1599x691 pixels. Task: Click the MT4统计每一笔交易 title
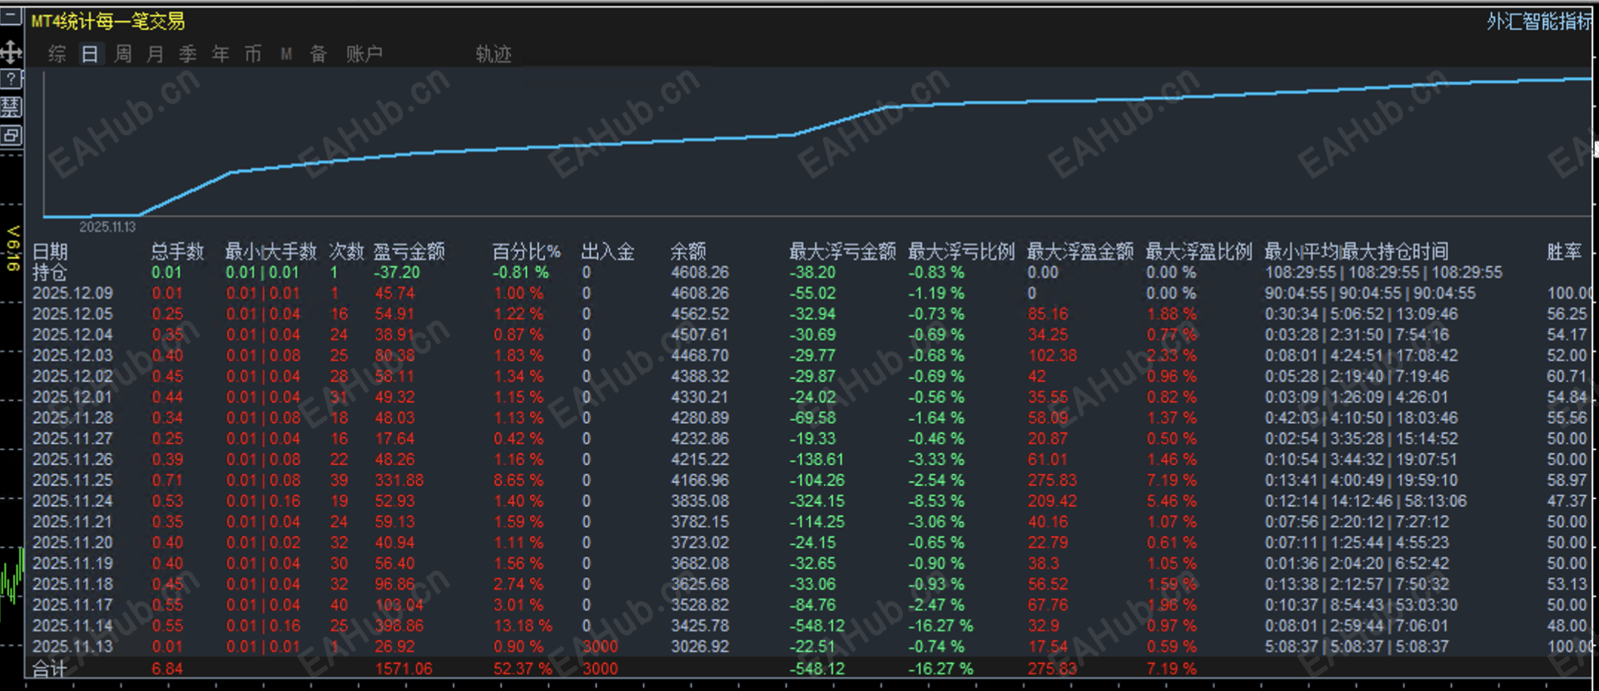click(107, 21)
